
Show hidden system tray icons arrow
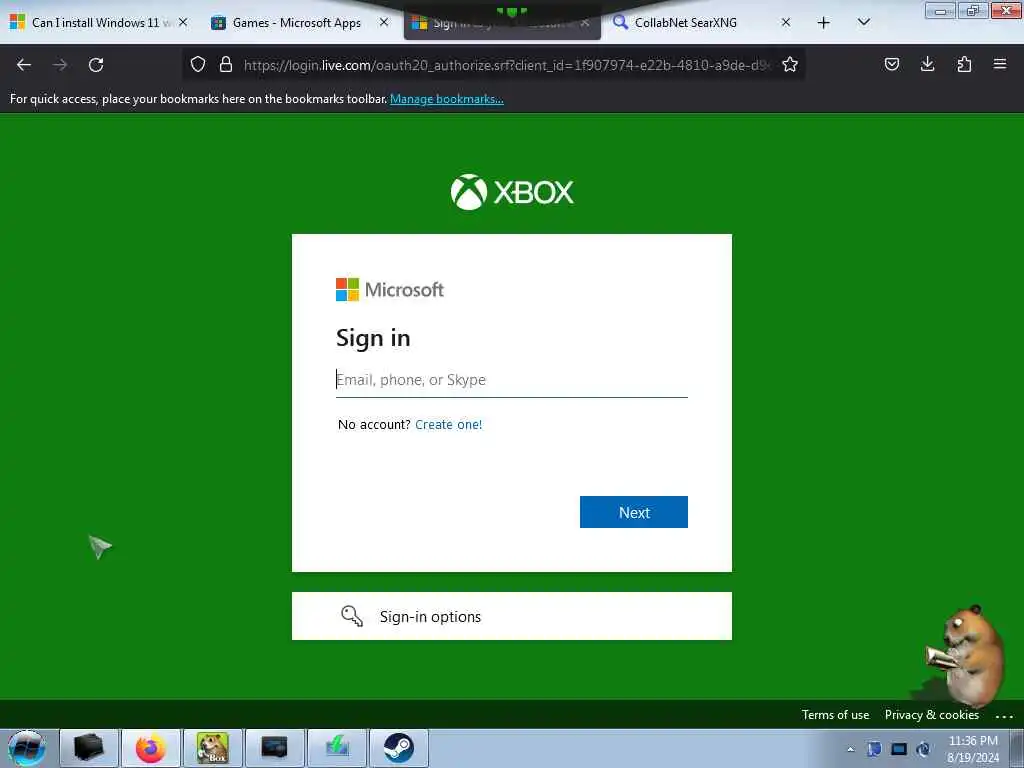pos(850,750)
